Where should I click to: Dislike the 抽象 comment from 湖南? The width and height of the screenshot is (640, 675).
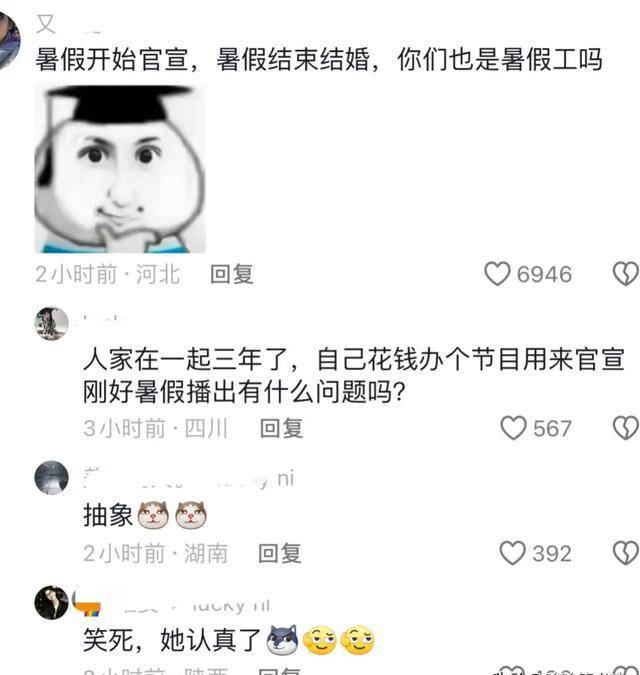(x=625, y=553)
